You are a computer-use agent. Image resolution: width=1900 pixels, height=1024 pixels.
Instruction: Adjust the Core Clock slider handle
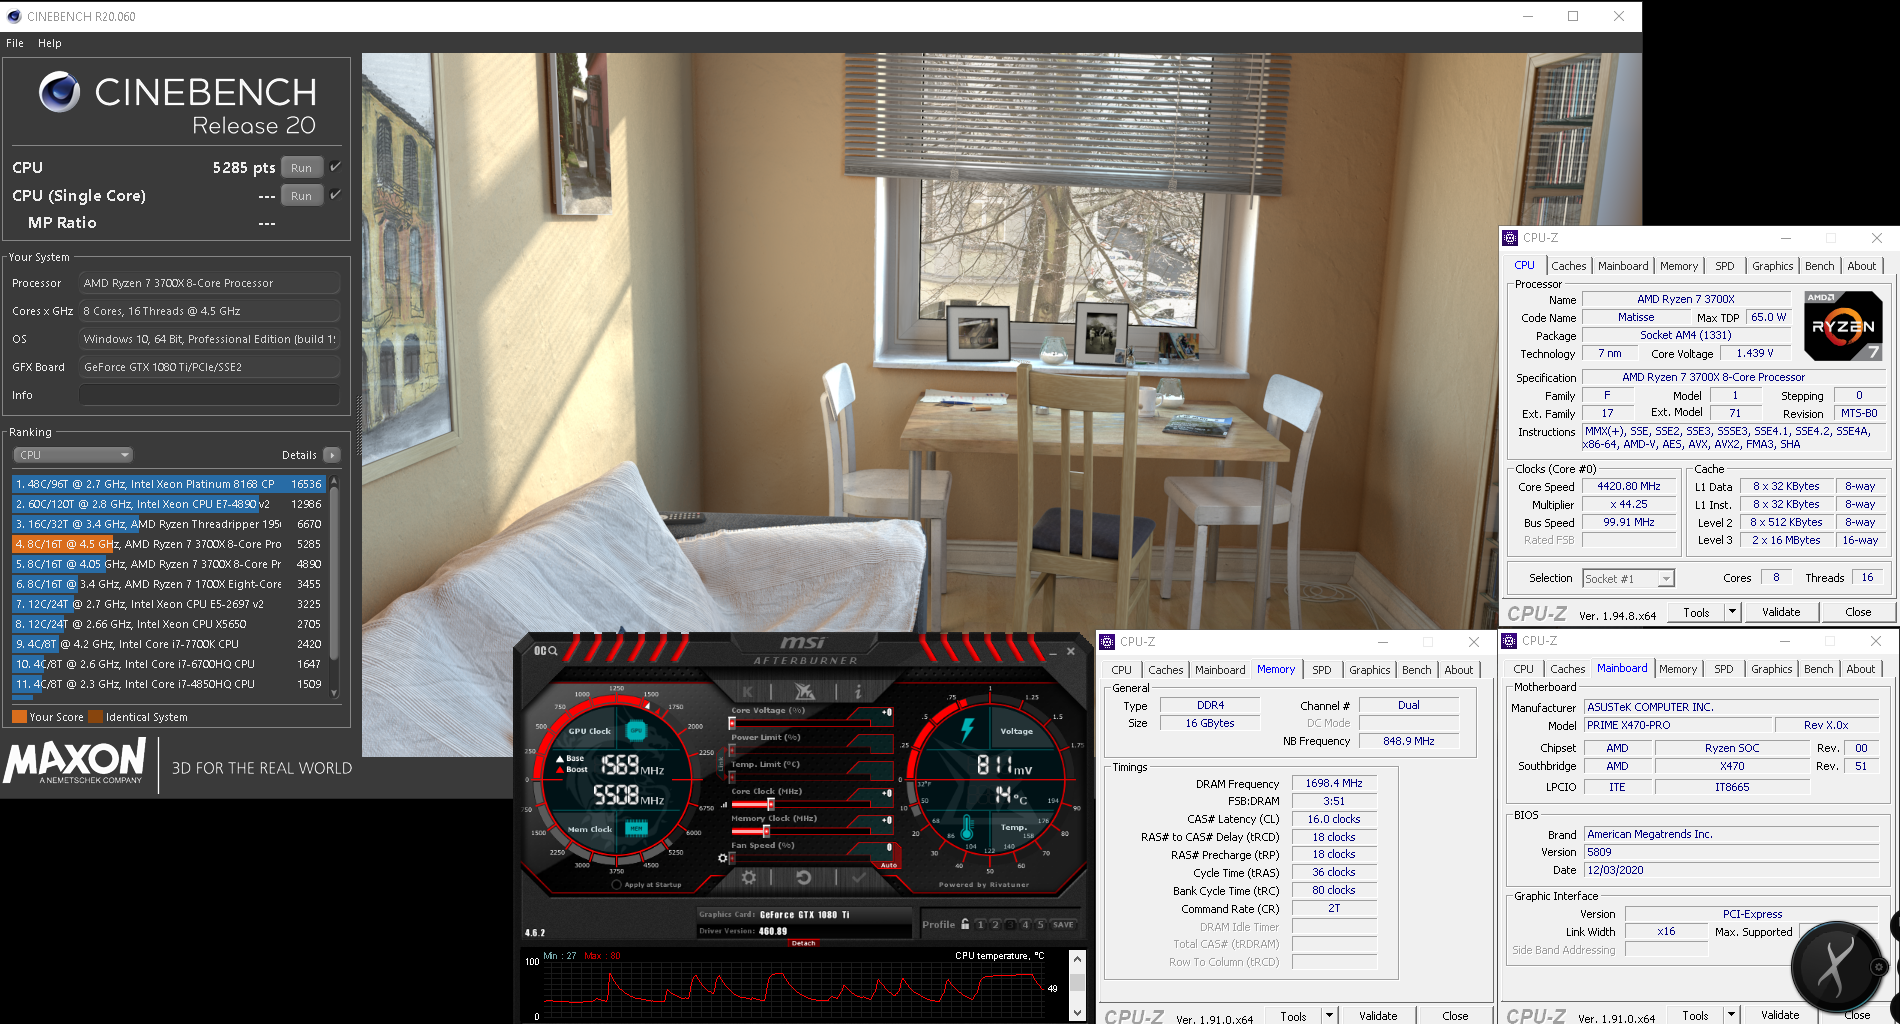[x=770, y=804]
